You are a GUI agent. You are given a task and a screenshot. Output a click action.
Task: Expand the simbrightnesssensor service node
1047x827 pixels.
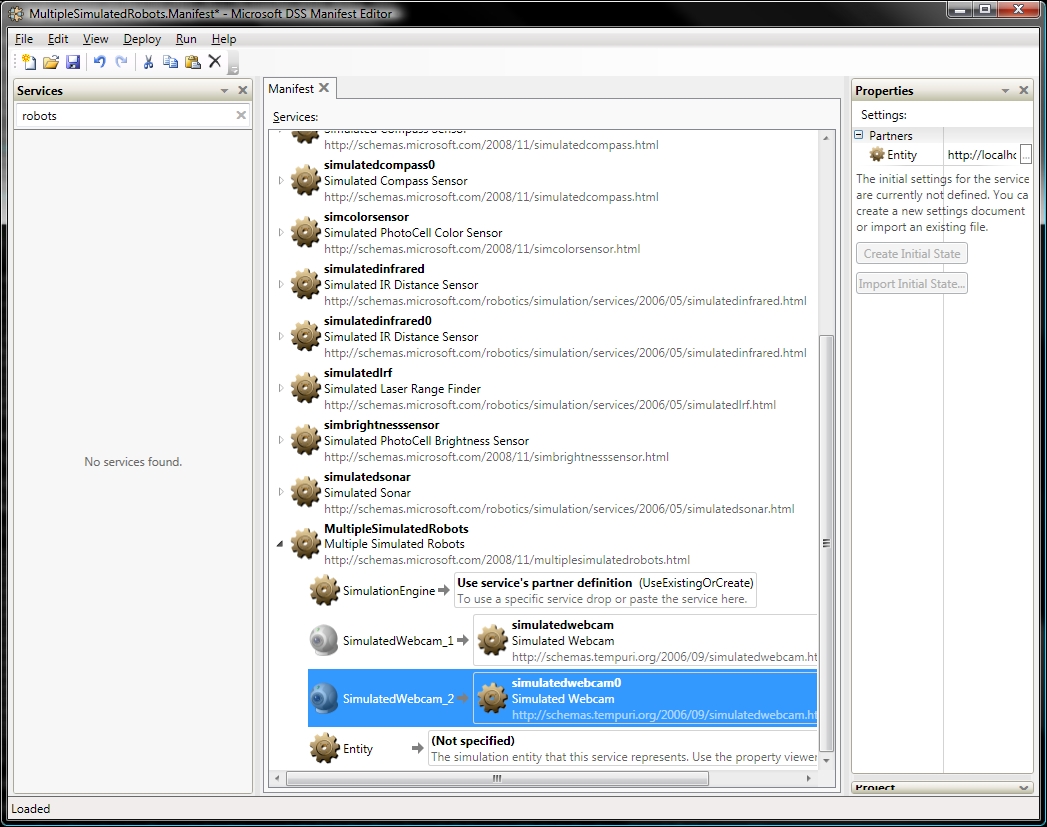pos(281,441)
